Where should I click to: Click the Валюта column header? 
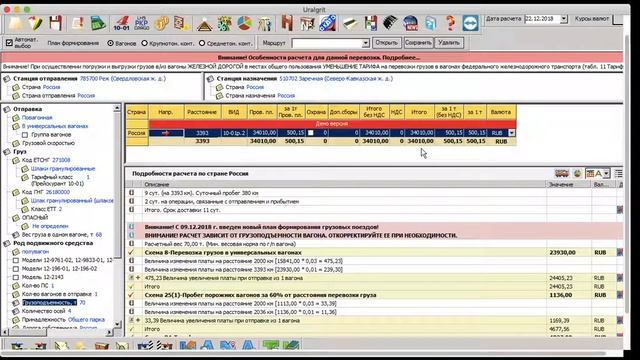501,112
